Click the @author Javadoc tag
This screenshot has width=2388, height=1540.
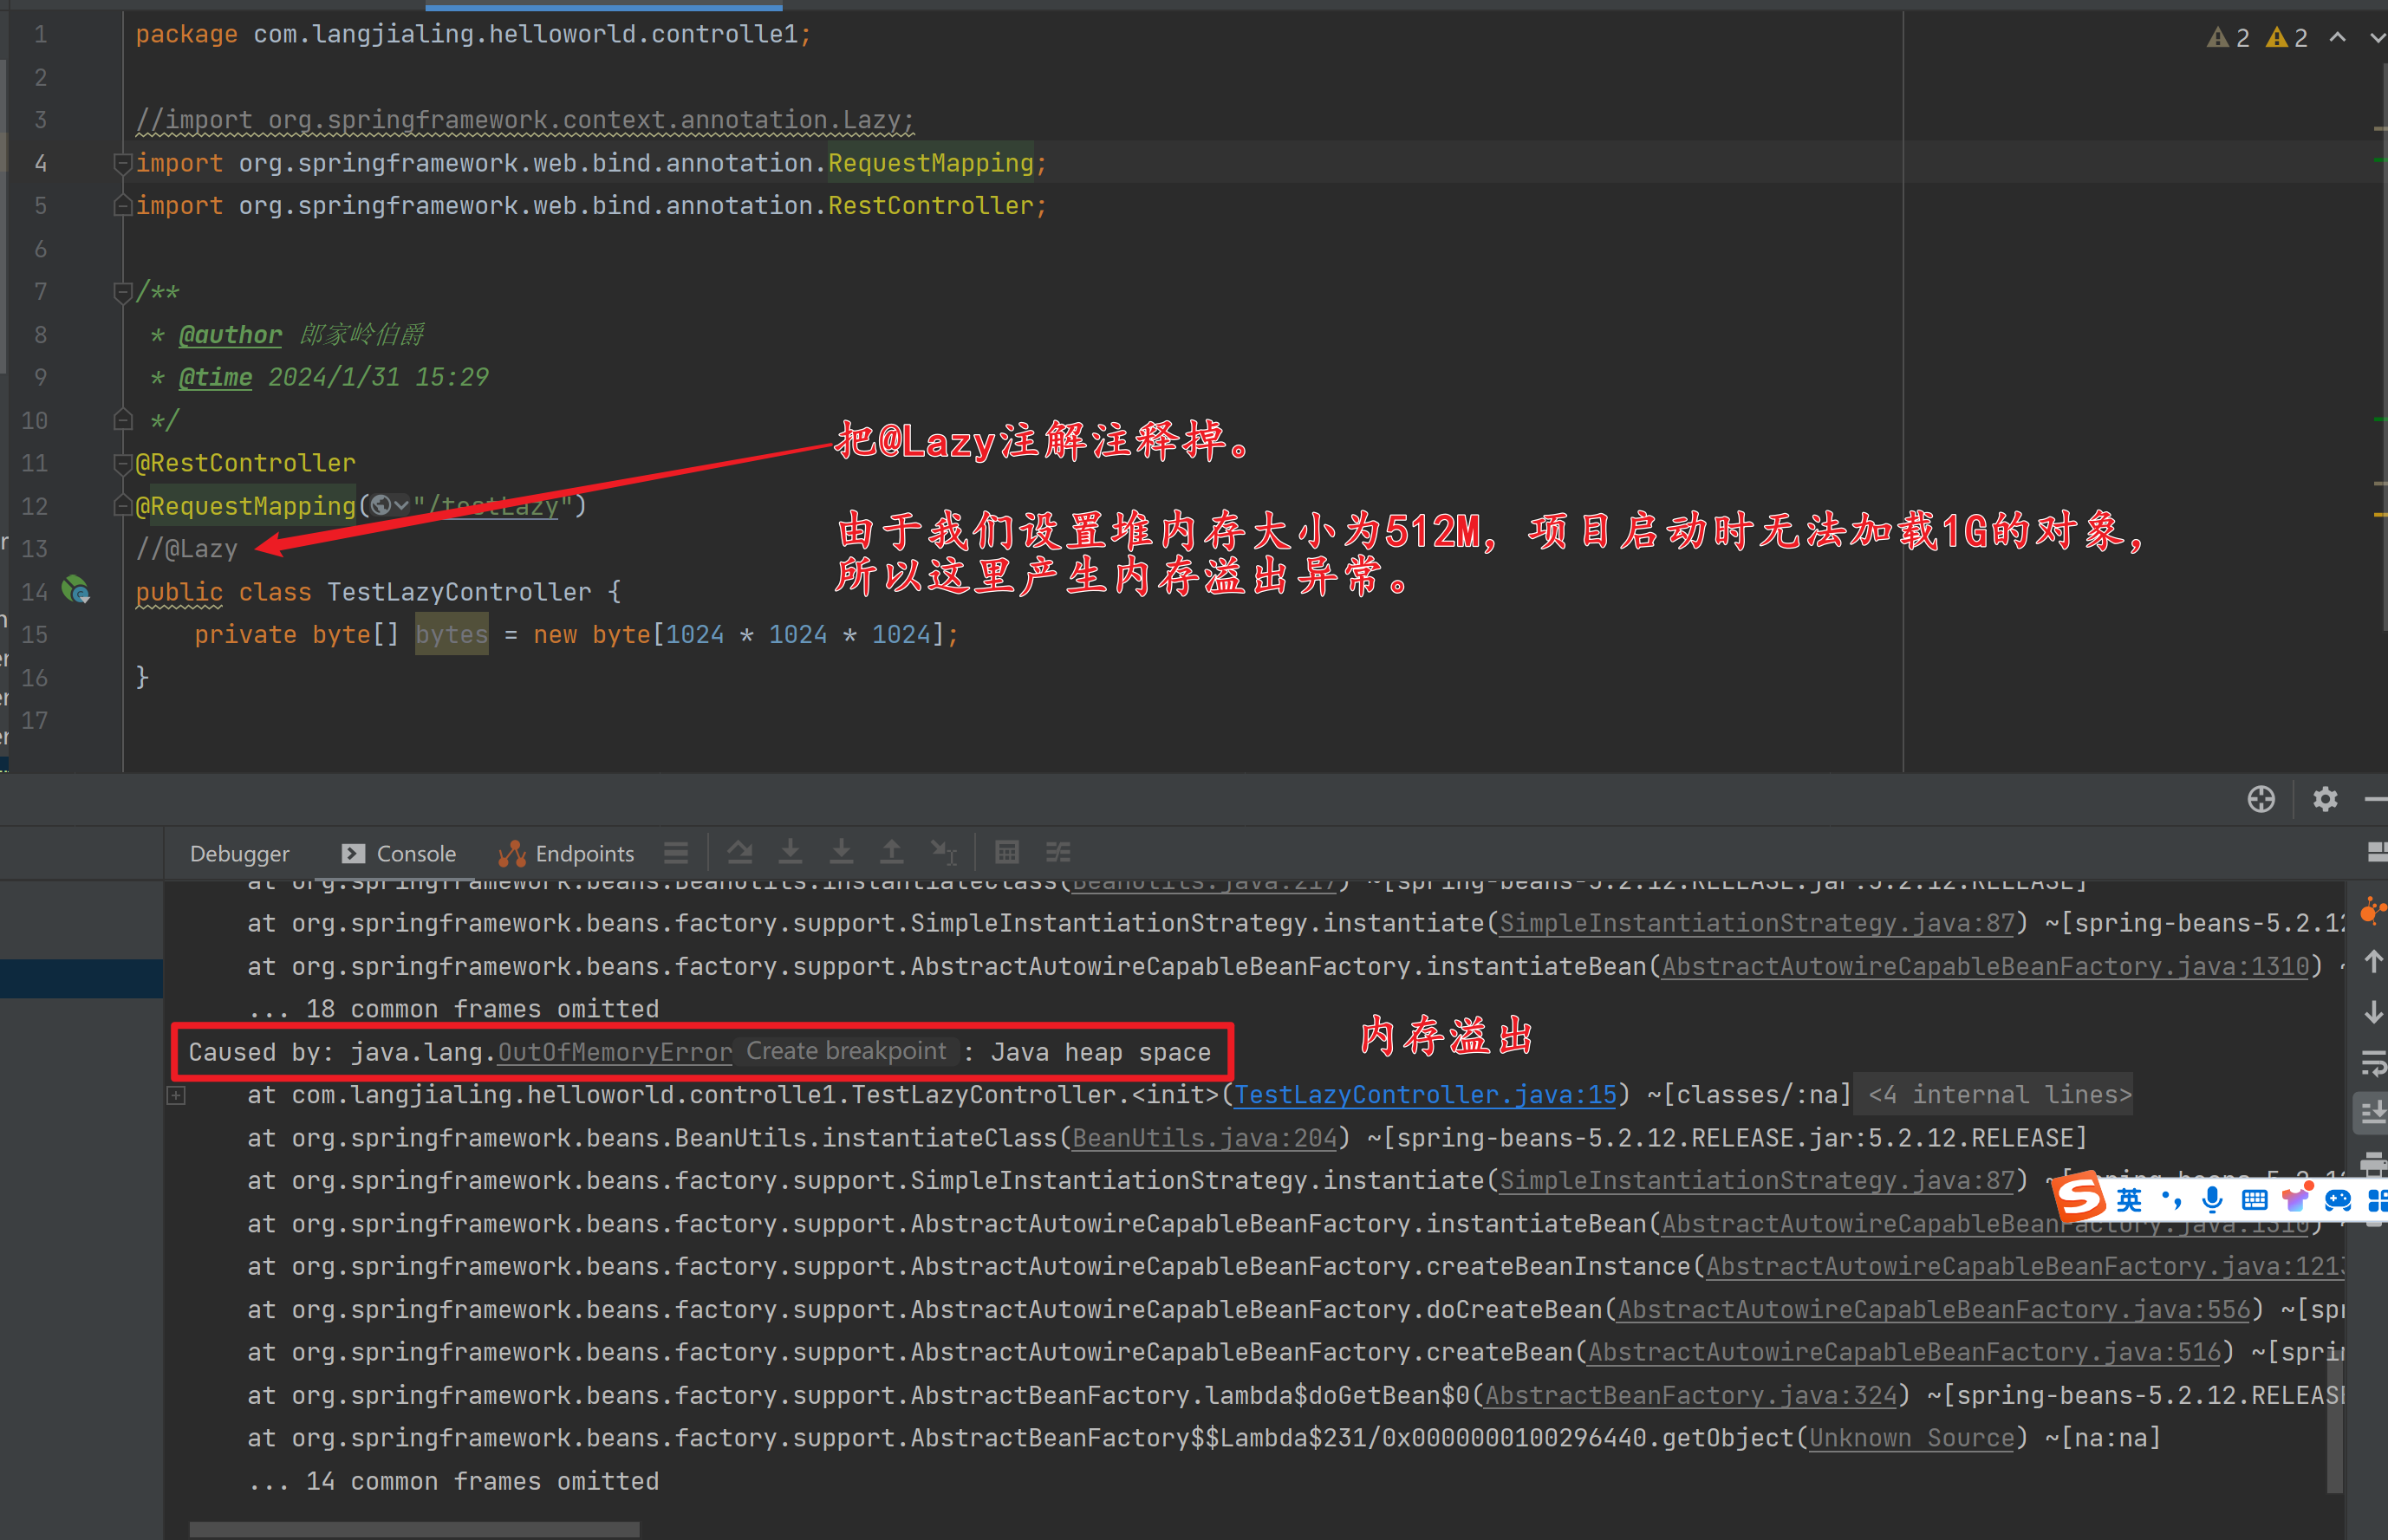231,335
